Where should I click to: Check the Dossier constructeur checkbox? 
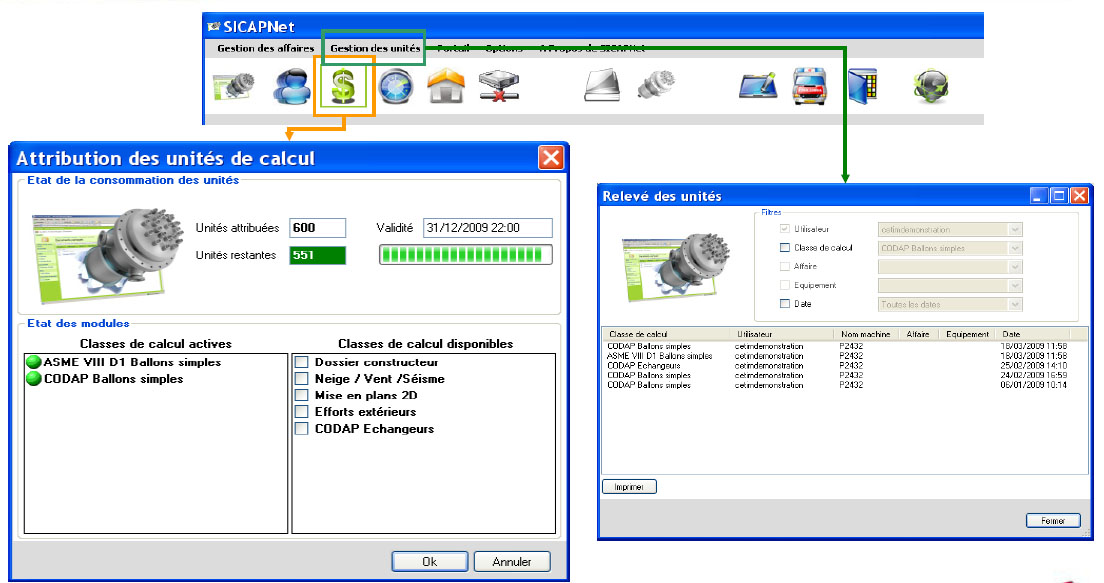(x=301, y=362)
